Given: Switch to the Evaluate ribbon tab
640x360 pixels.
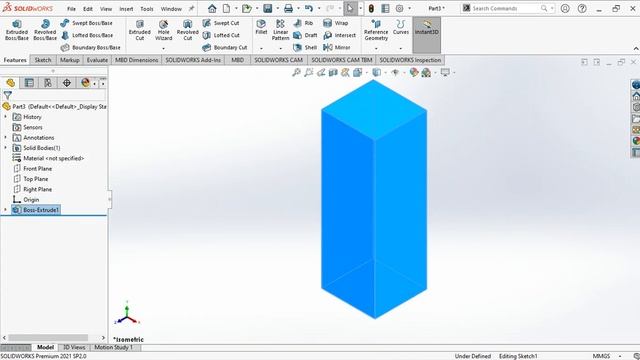Looking at the screenshot, I should 97,60.
